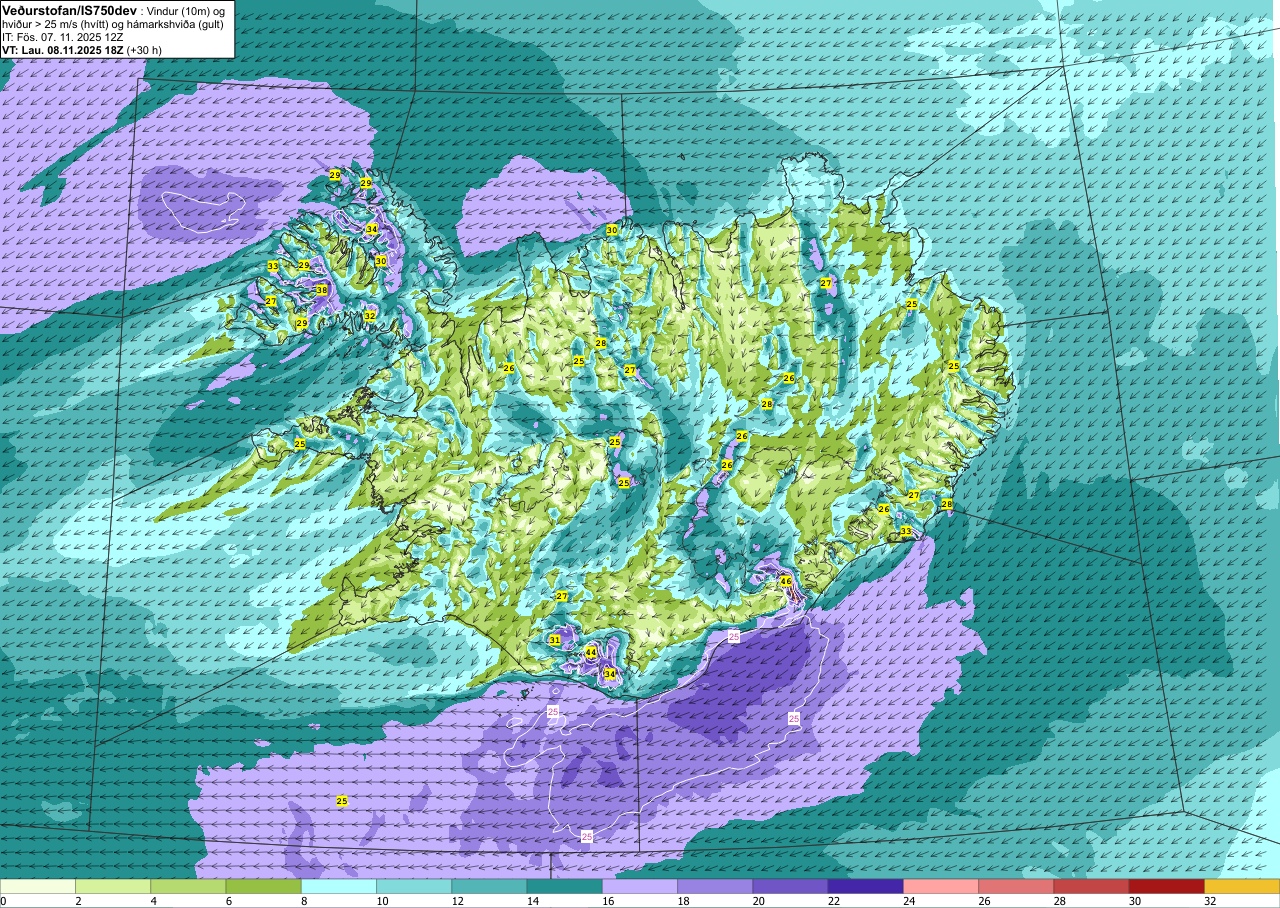Screen dimensions: 1280x908
Task: Click the legend tick label 20
Action: pyautogui.click(x=758, y=901)
